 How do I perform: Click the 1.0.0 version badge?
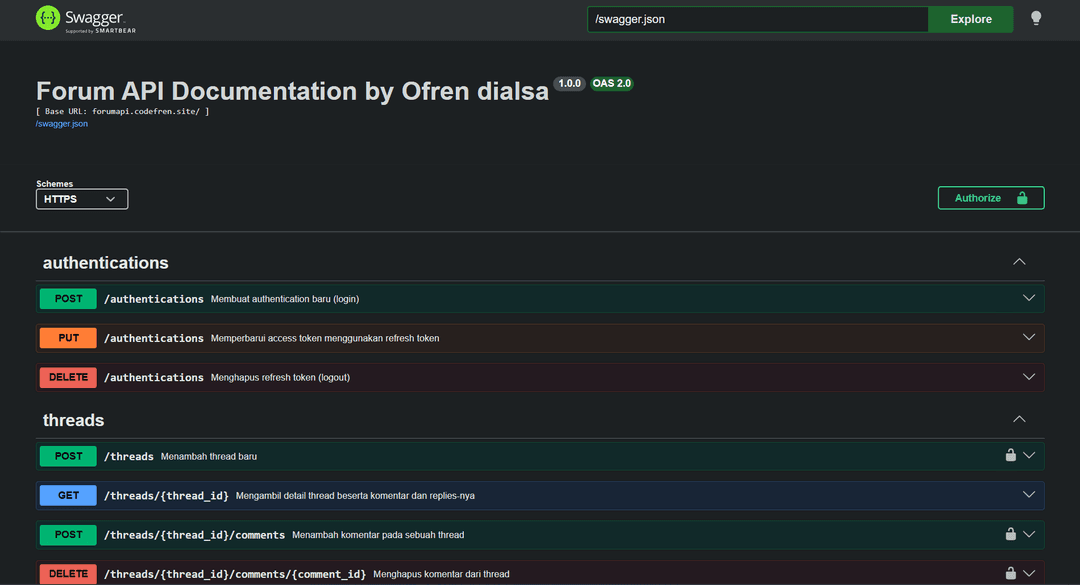[570, 83]
